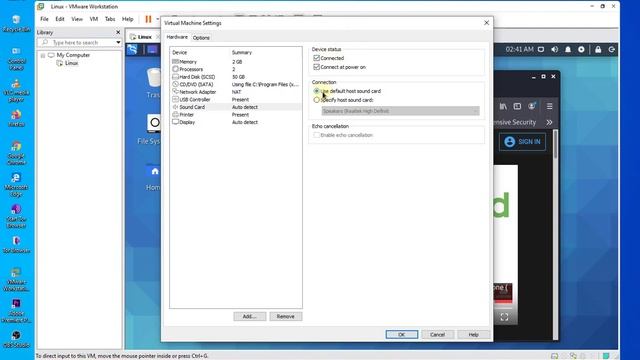Select Use default host sound card
This screenshot has height=360, width=640.
coord(316,91)
